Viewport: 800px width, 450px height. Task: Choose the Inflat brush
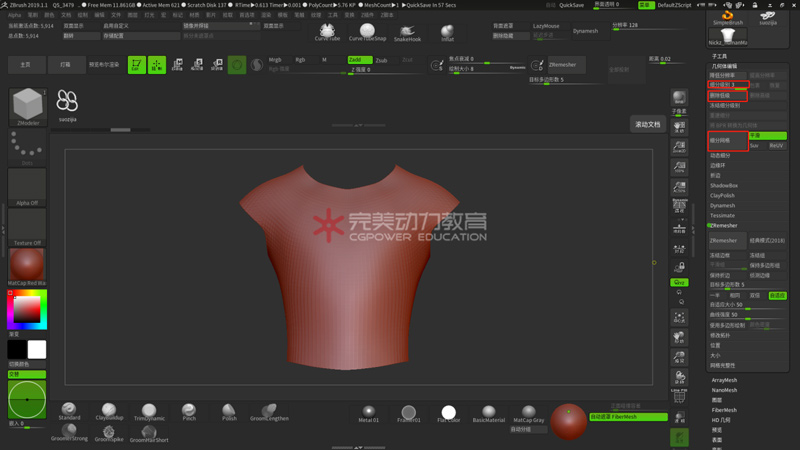pos(447,31)
